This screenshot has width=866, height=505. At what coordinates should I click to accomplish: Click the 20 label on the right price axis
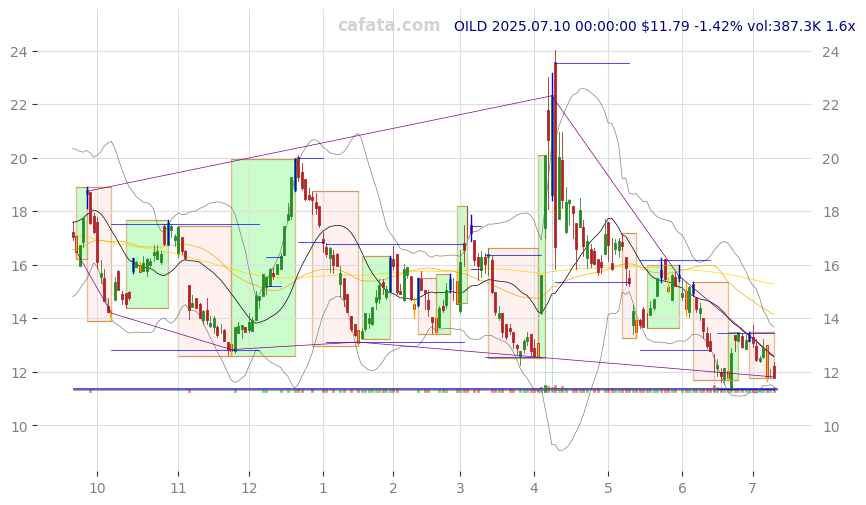(x=831, y=159)
